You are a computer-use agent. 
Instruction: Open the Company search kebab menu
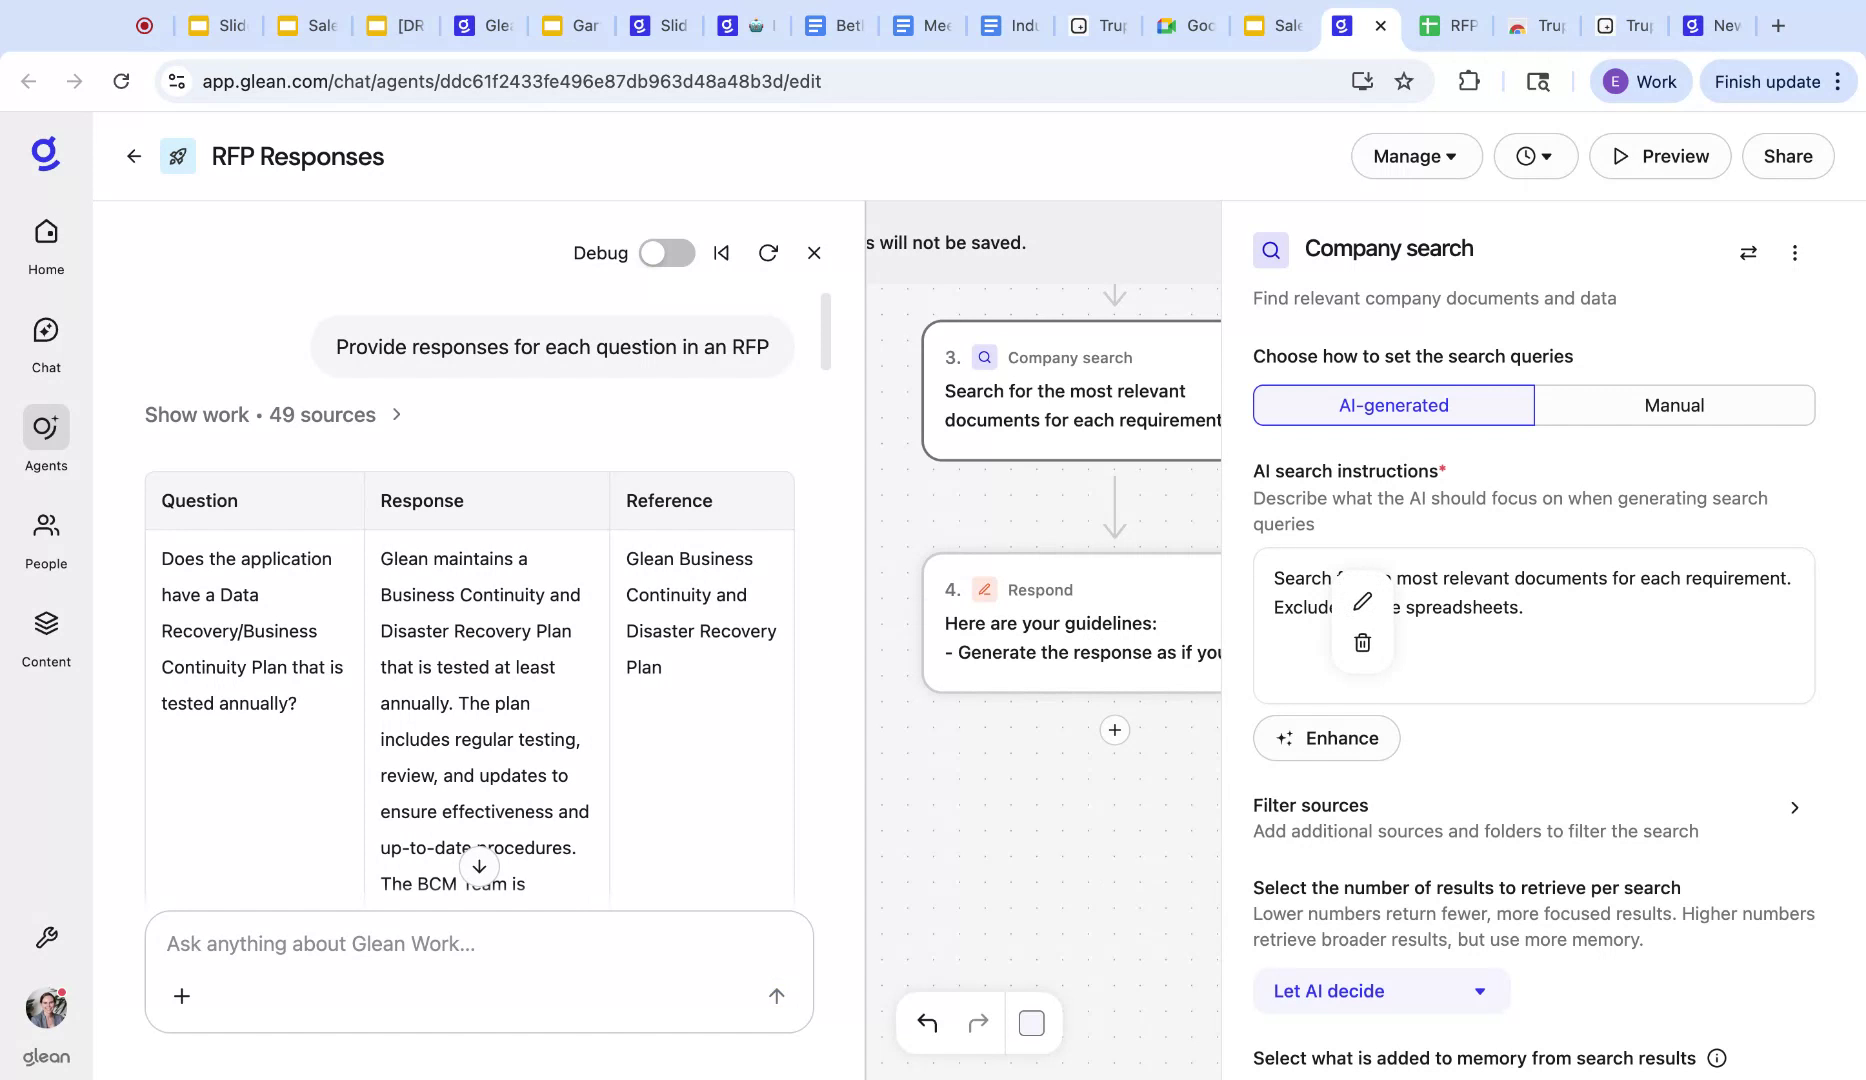click(x=1794, y=253)
